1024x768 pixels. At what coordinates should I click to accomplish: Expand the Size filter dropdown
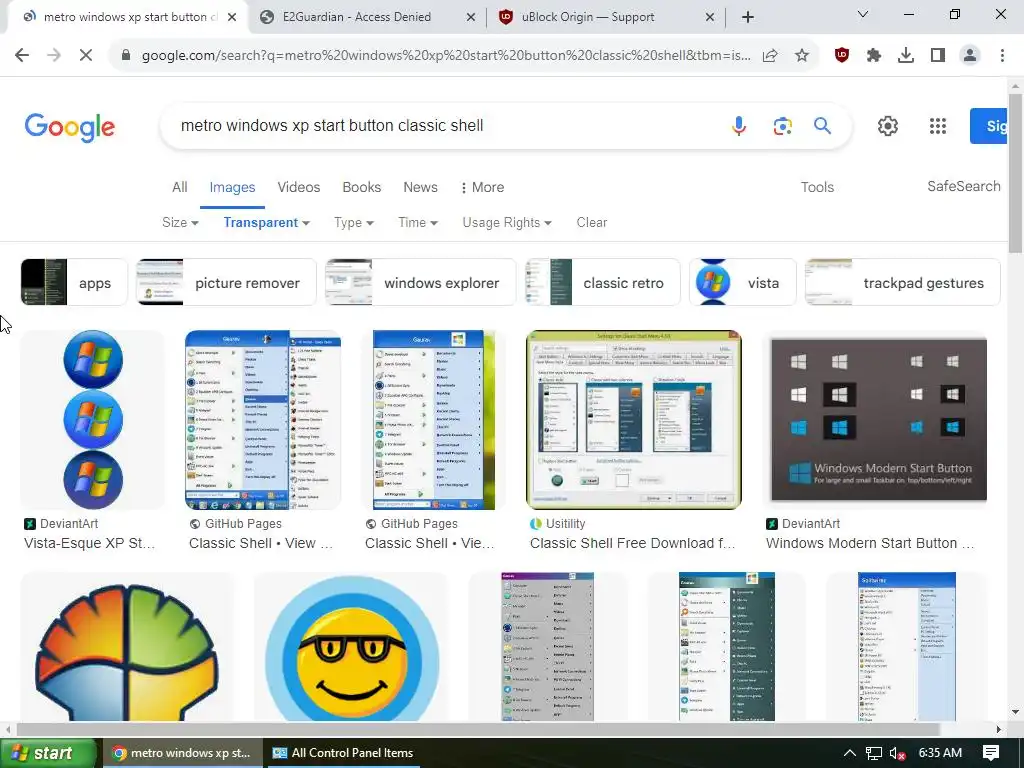[x=180, y=223]
